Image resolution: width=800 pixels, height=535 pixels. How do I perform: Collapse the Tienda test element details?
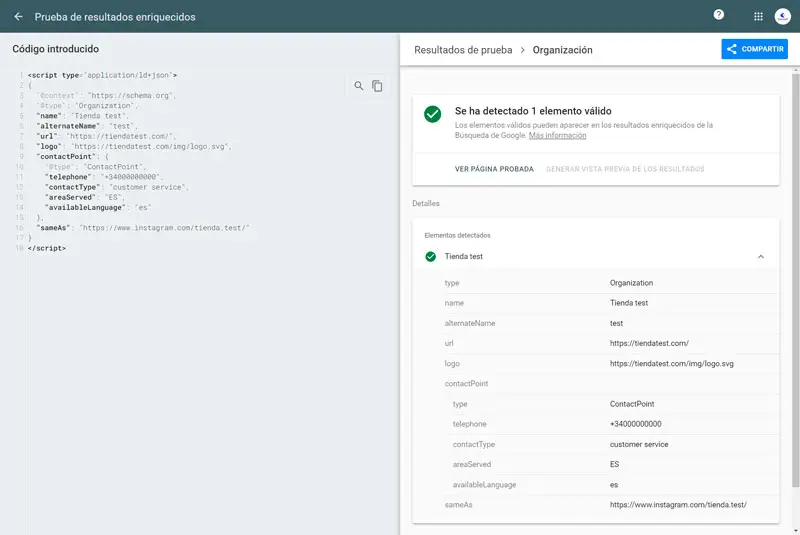760,257
